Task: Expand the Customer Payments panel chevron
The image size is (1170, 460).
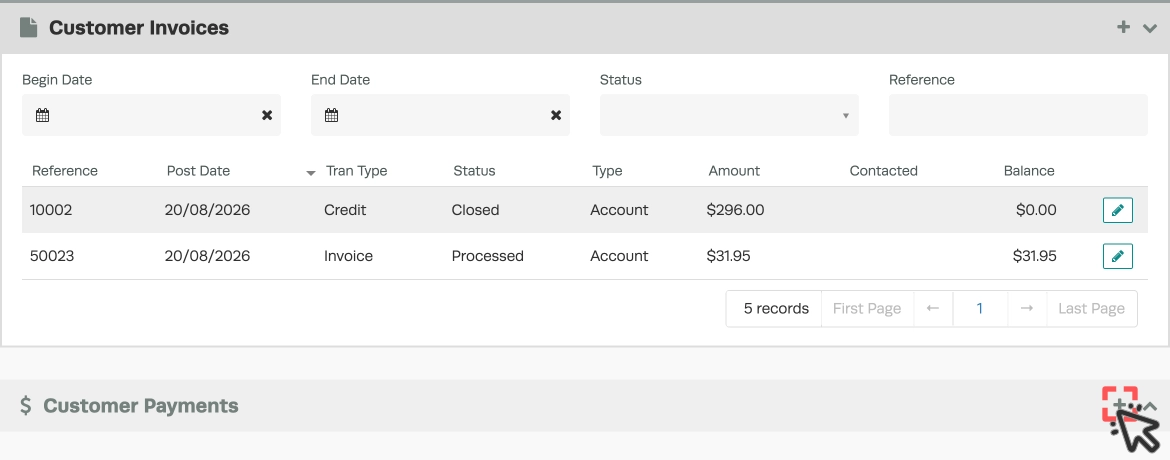Action: point(1151,406)
